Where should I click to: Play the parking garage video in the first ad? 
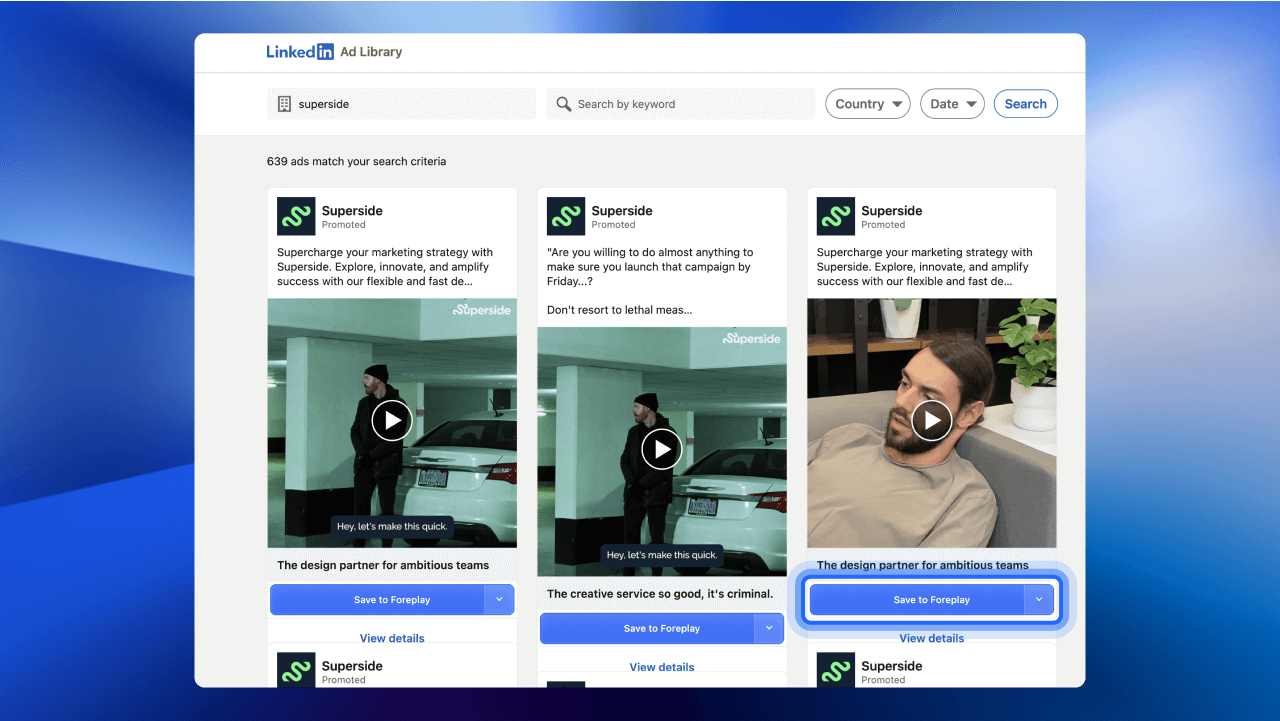point(392,420)
